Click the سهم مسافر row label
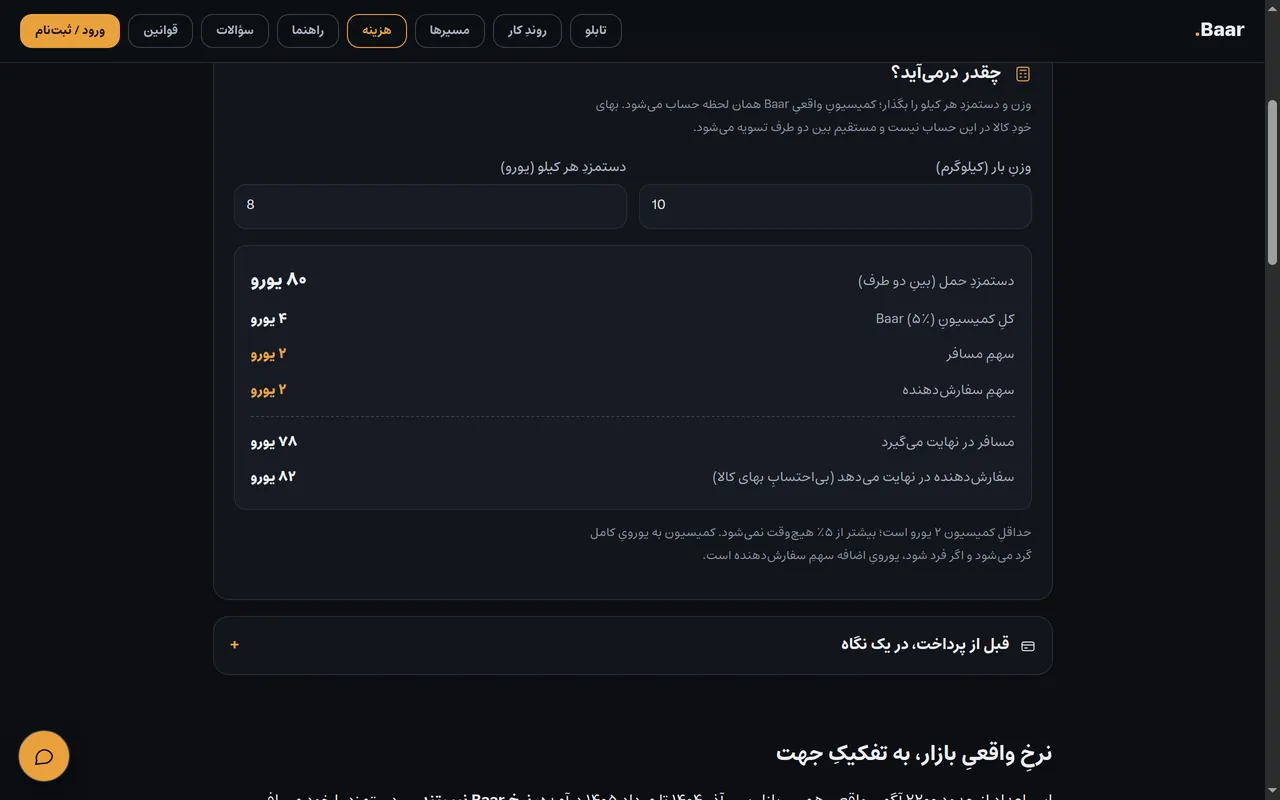The width and height of the screenshot is (1280, 800). (x=980, y=355)
